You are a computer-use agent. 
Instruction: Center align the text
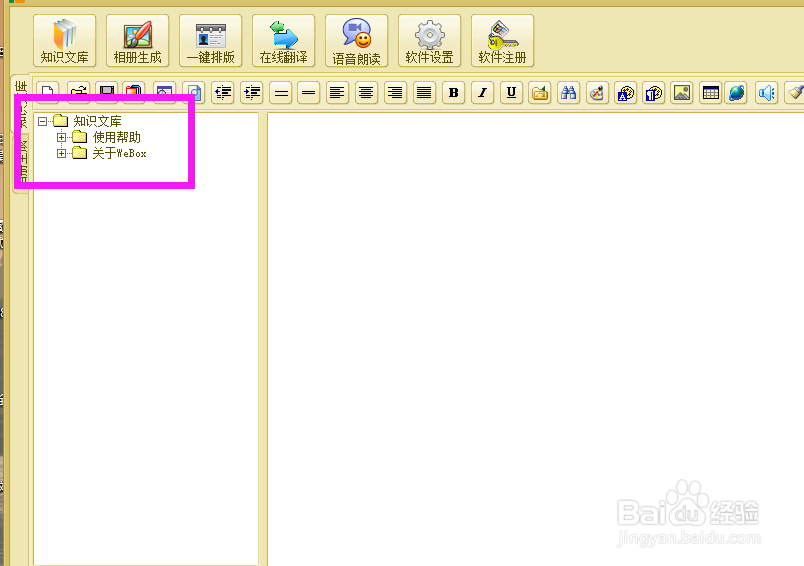coord(366,93)
